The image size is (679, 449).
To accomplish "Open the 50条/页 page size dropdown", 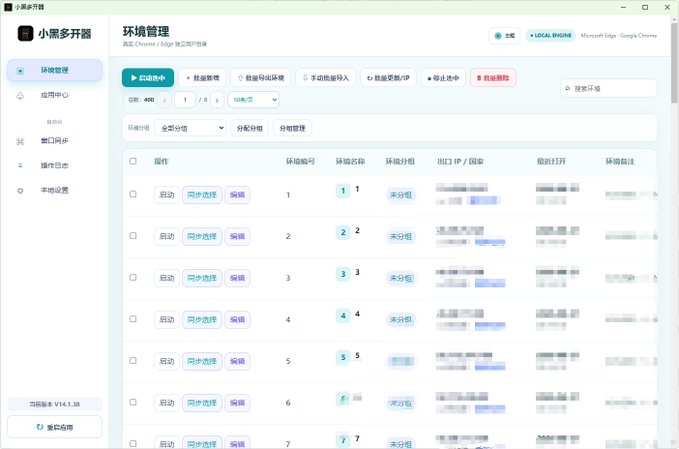I will pyautogui.click(x=254, y=100).
